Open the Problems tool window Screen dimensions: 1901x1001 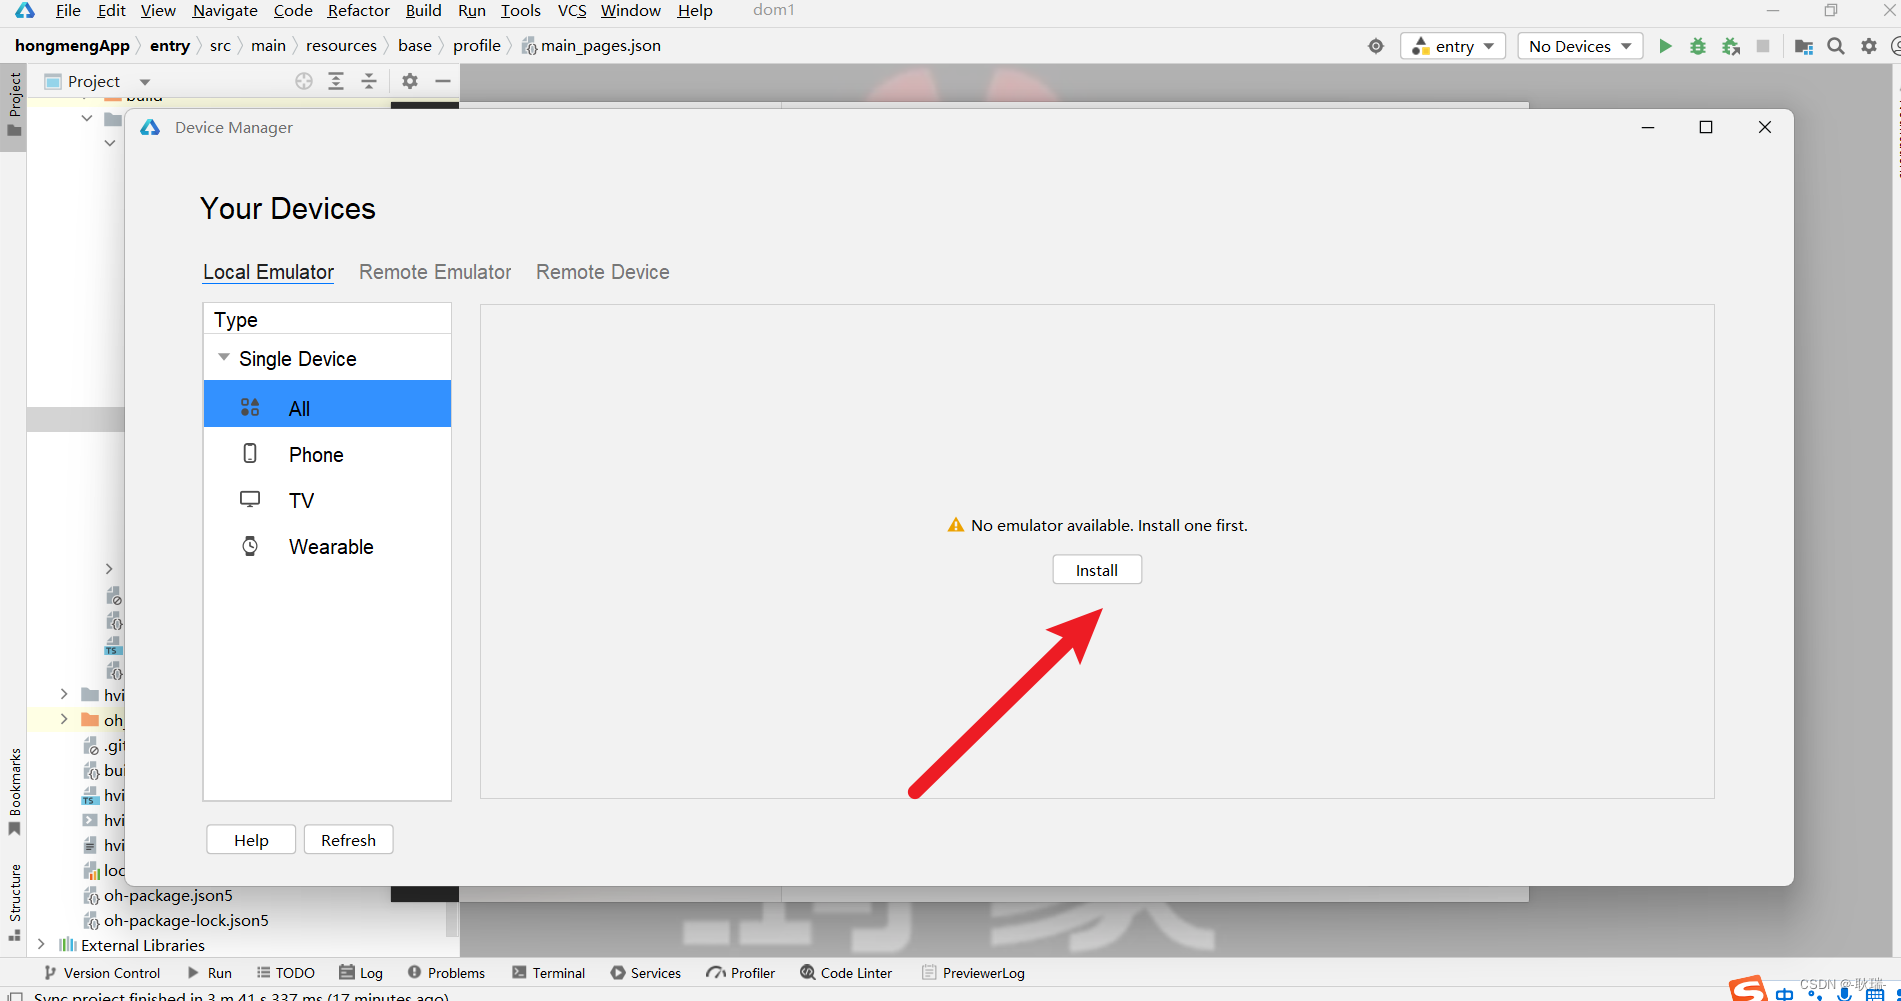pyautogui.click(x=446, y=973)
